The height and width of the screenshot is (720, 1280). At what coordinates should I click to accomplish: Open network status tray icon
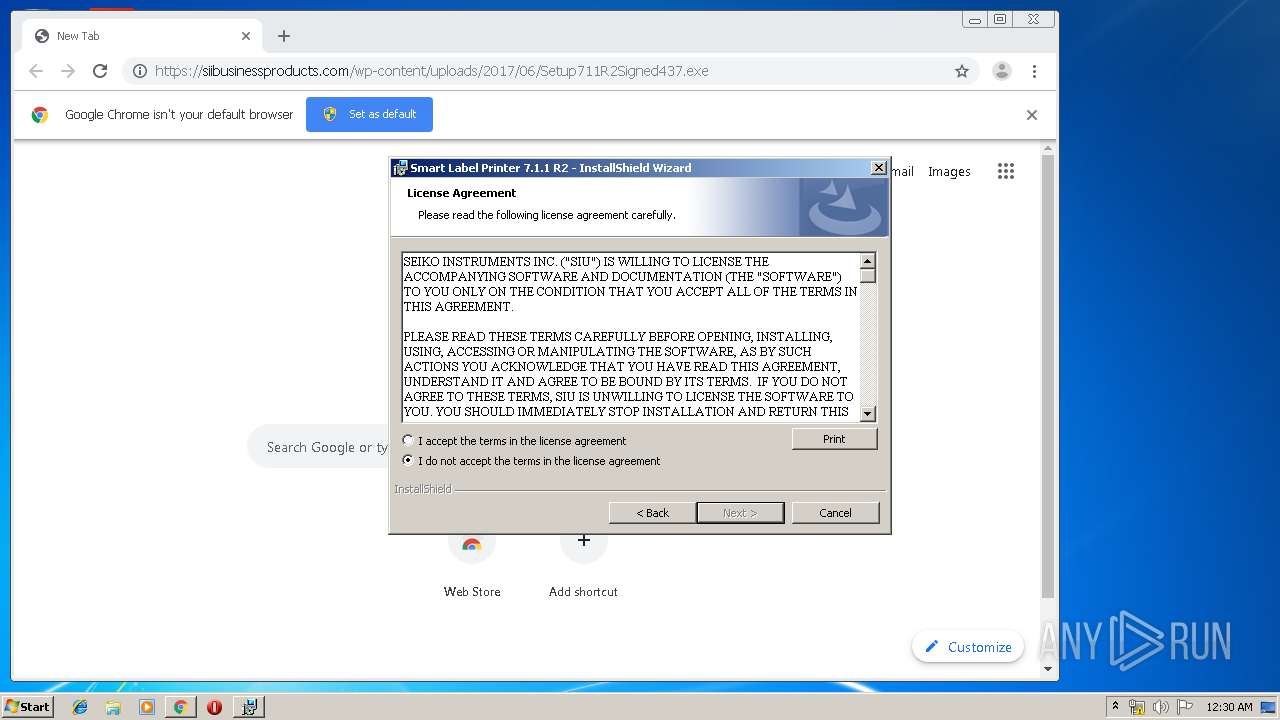point(1137,707)
